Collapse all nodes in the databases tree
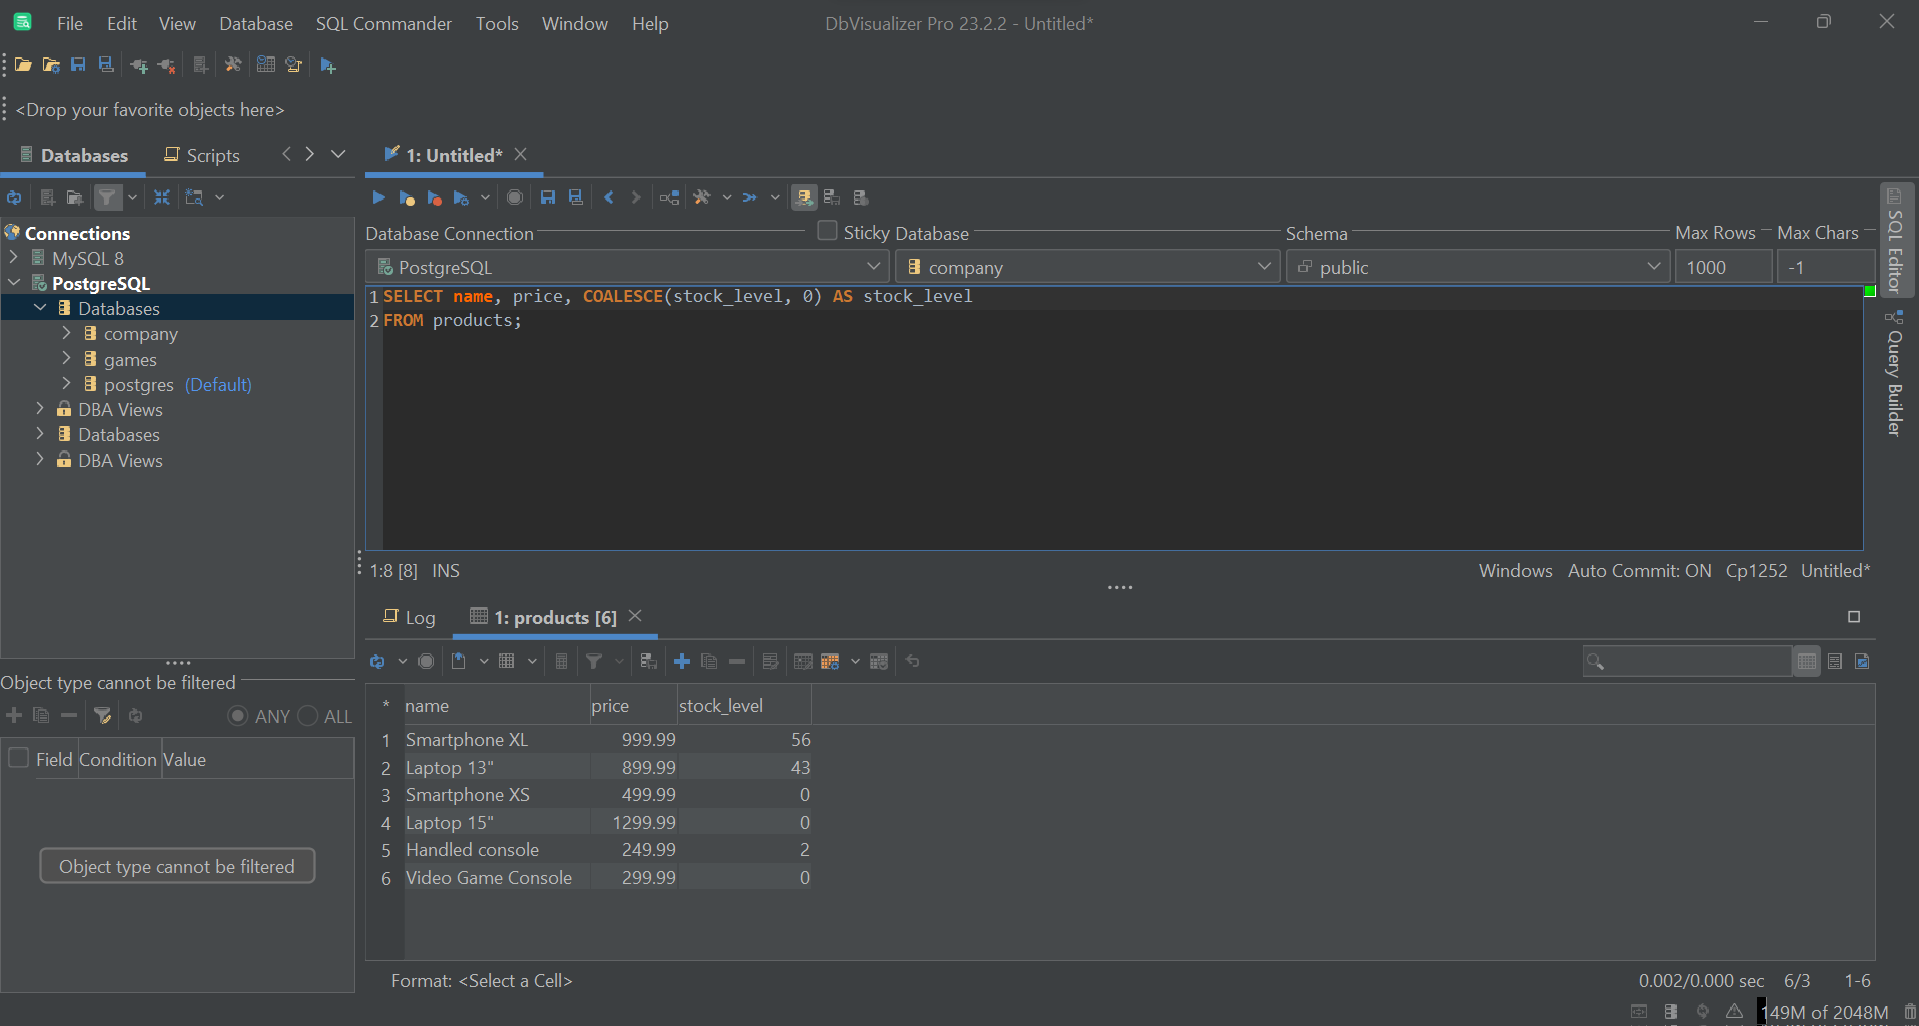Viewport: 1919px width, 1026px height. tap(162, 197)
